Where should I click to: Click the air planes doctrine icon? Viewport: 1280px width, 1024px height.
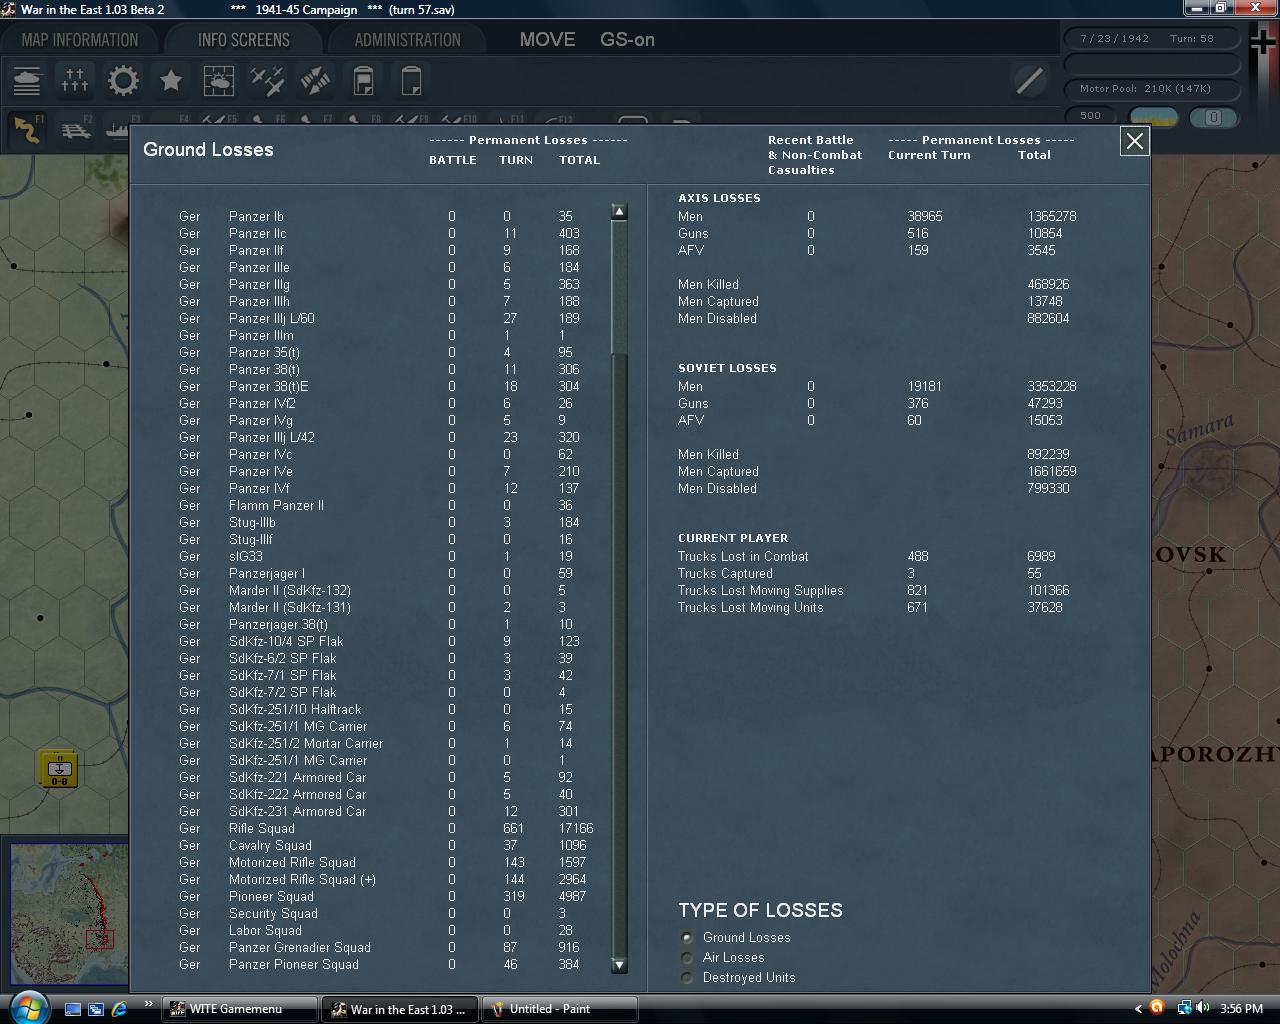coord(267,80)
